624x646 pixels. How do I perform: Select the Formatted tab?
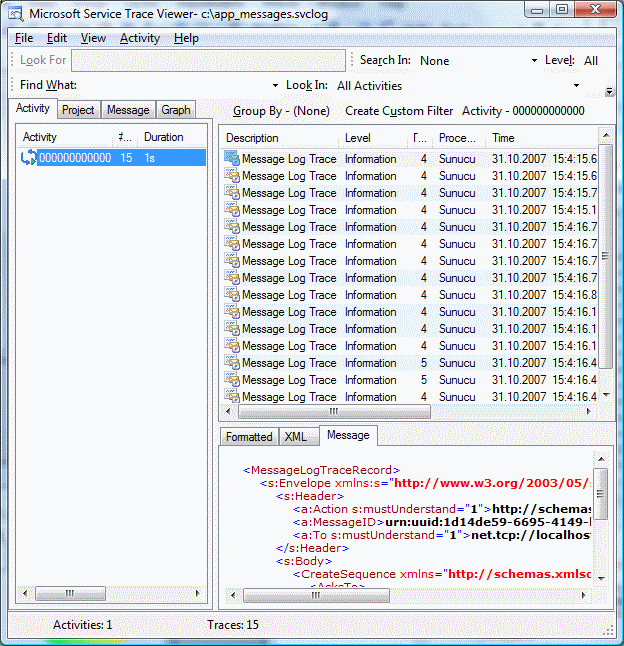click(x=249, y=437)
